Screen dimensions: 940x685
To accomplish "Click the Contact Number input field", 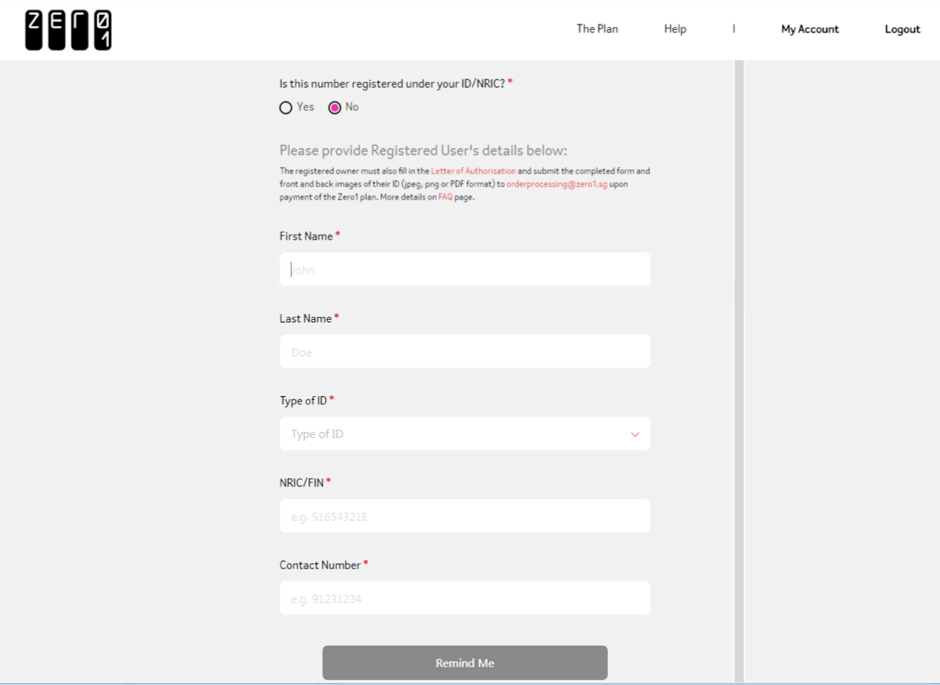I will (465, 598).
